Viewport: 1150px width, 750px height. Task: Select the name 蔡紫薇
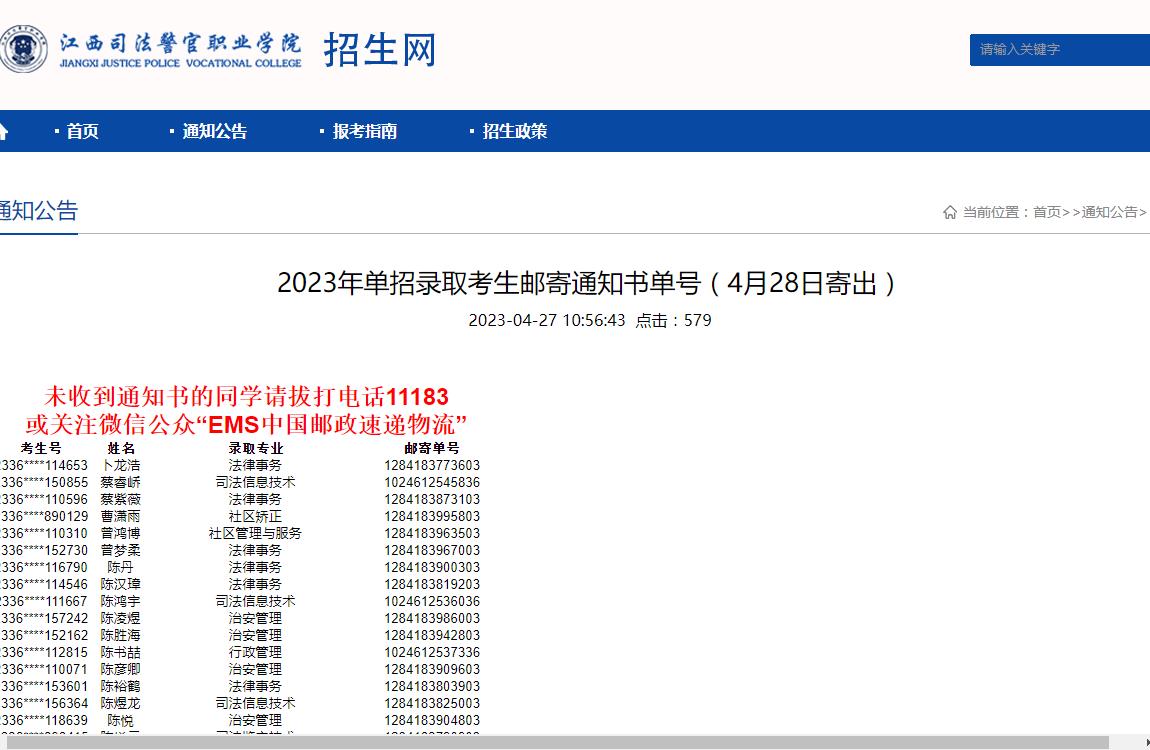coord(121,499)
